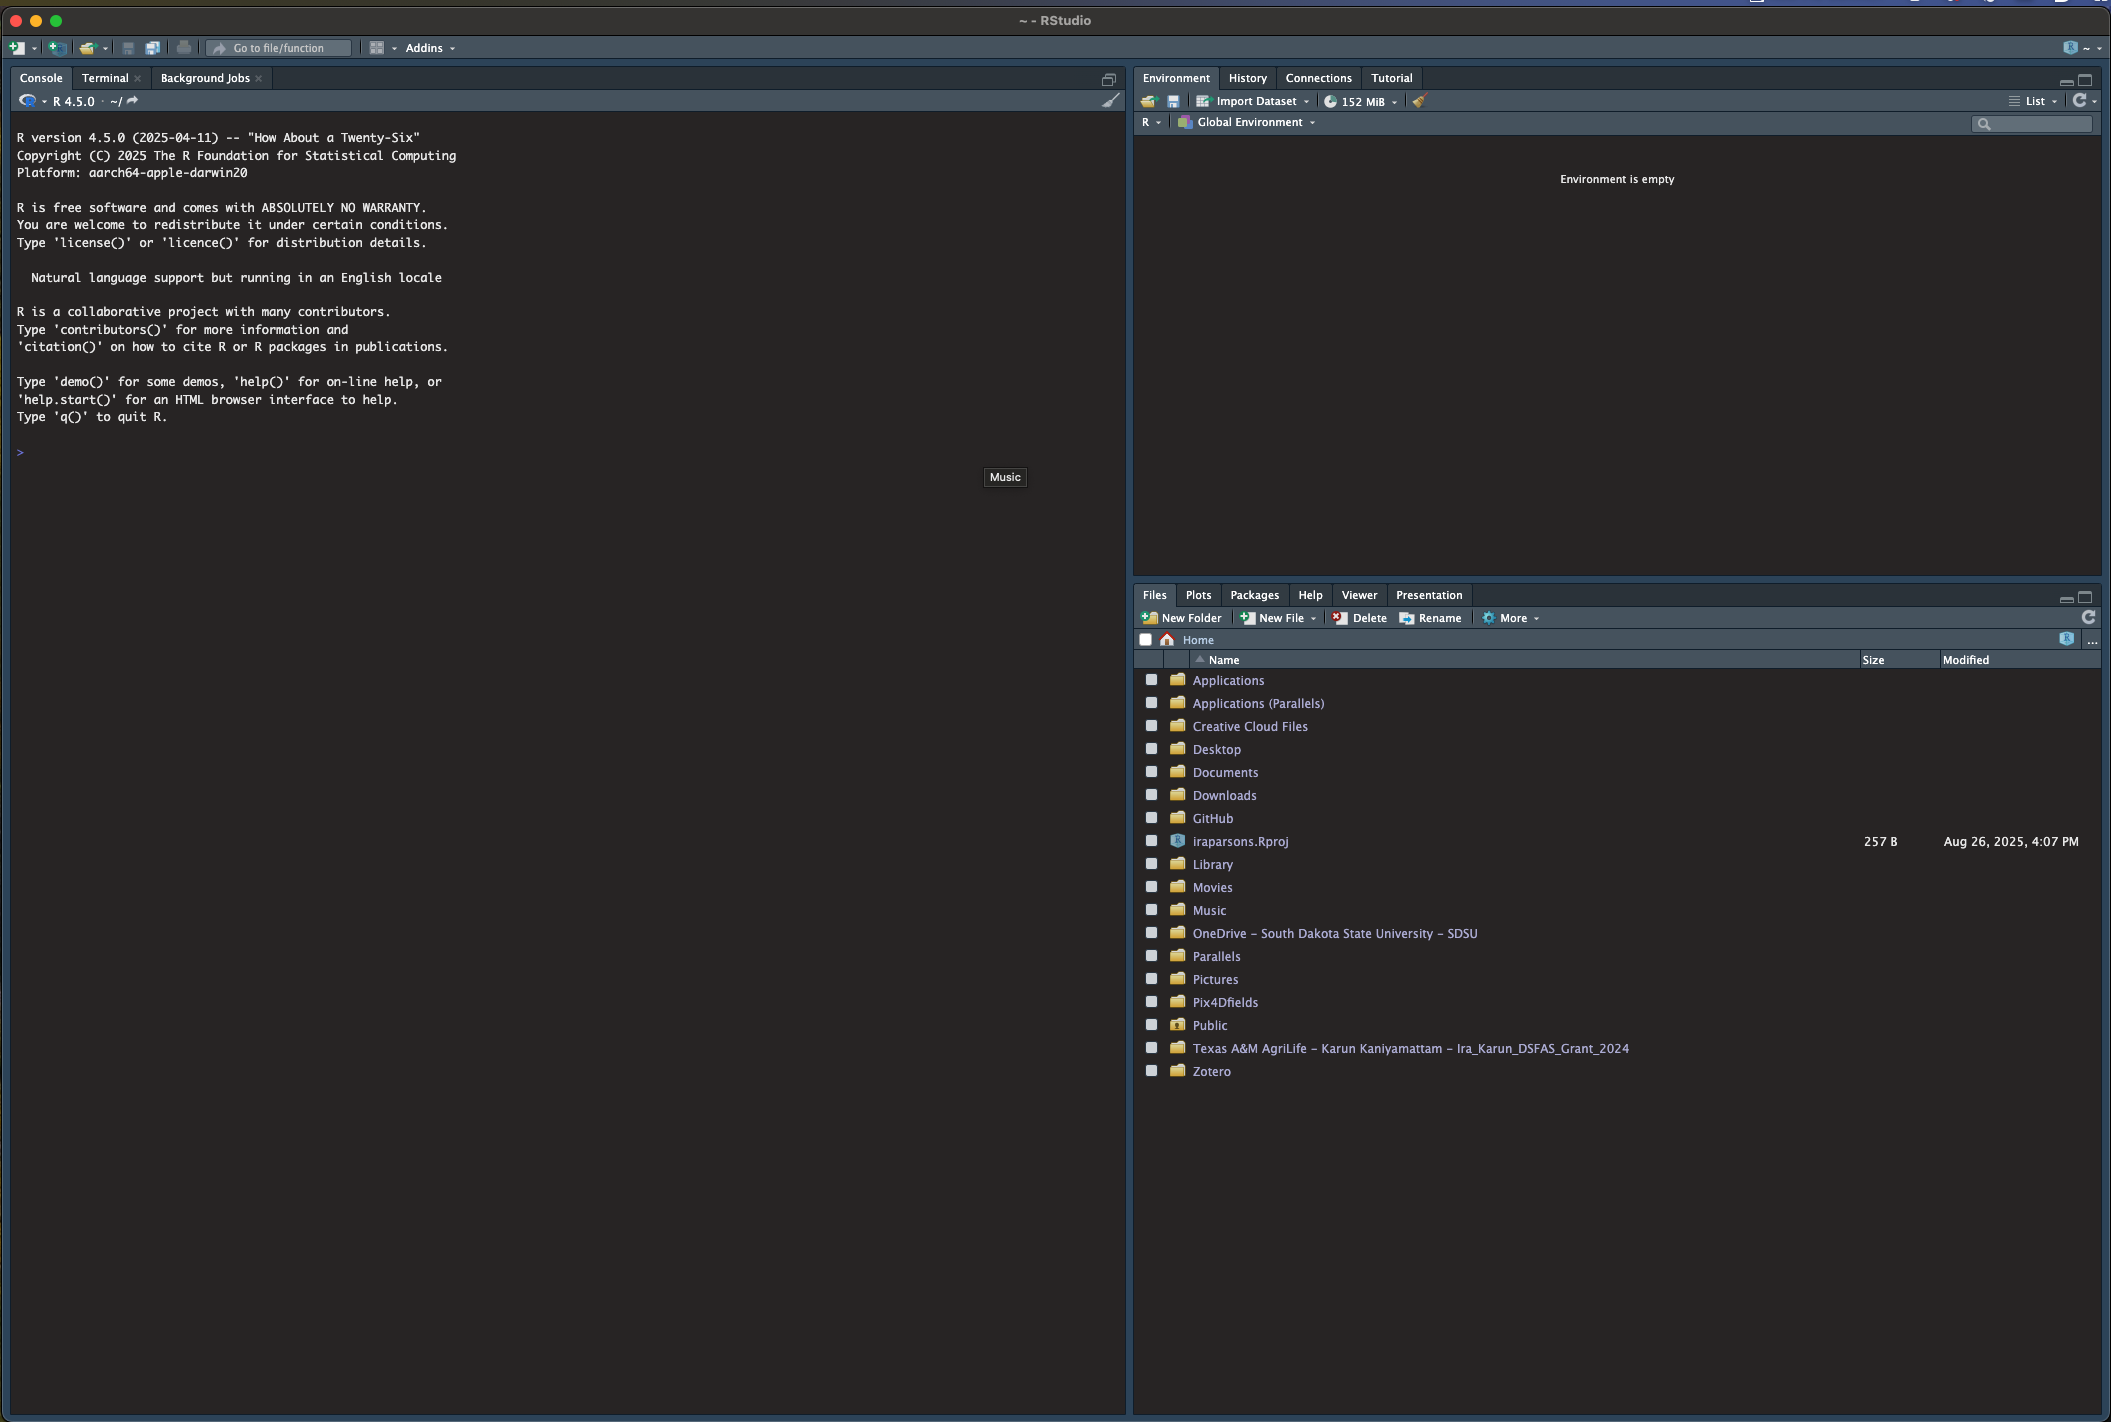Screen dimensions: 2111x1422
Task: Click the iraparsons.Rproj file icon
Action: [1178, 841]
